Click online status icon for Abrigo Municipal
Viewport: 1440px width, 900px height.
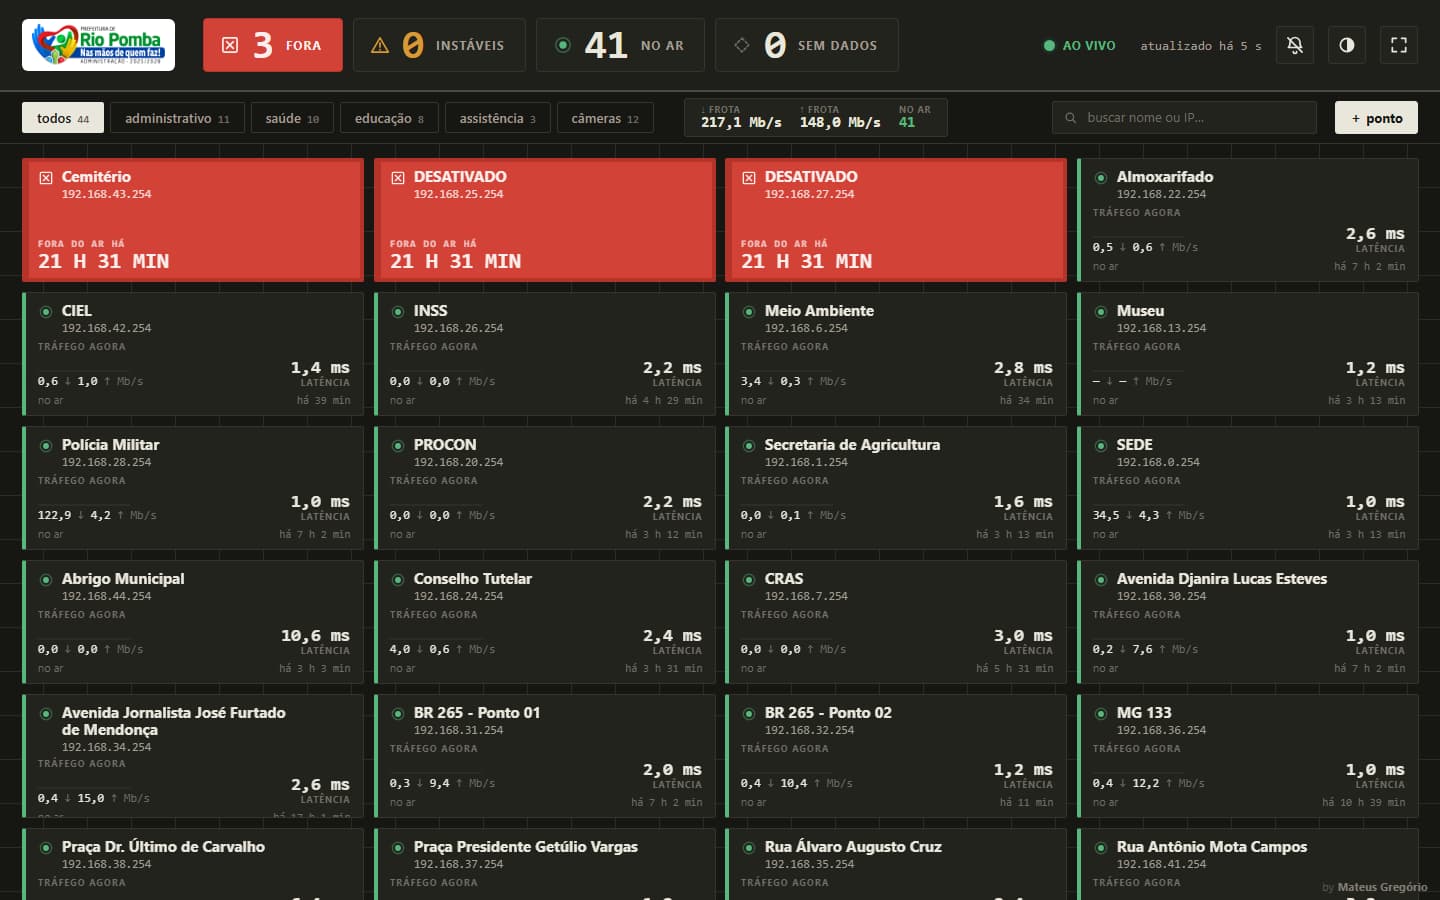[x=46, y=579]
